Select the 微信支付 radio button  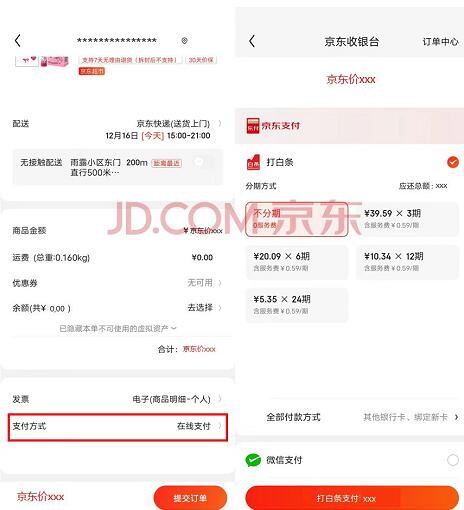(x=453, y=460)
